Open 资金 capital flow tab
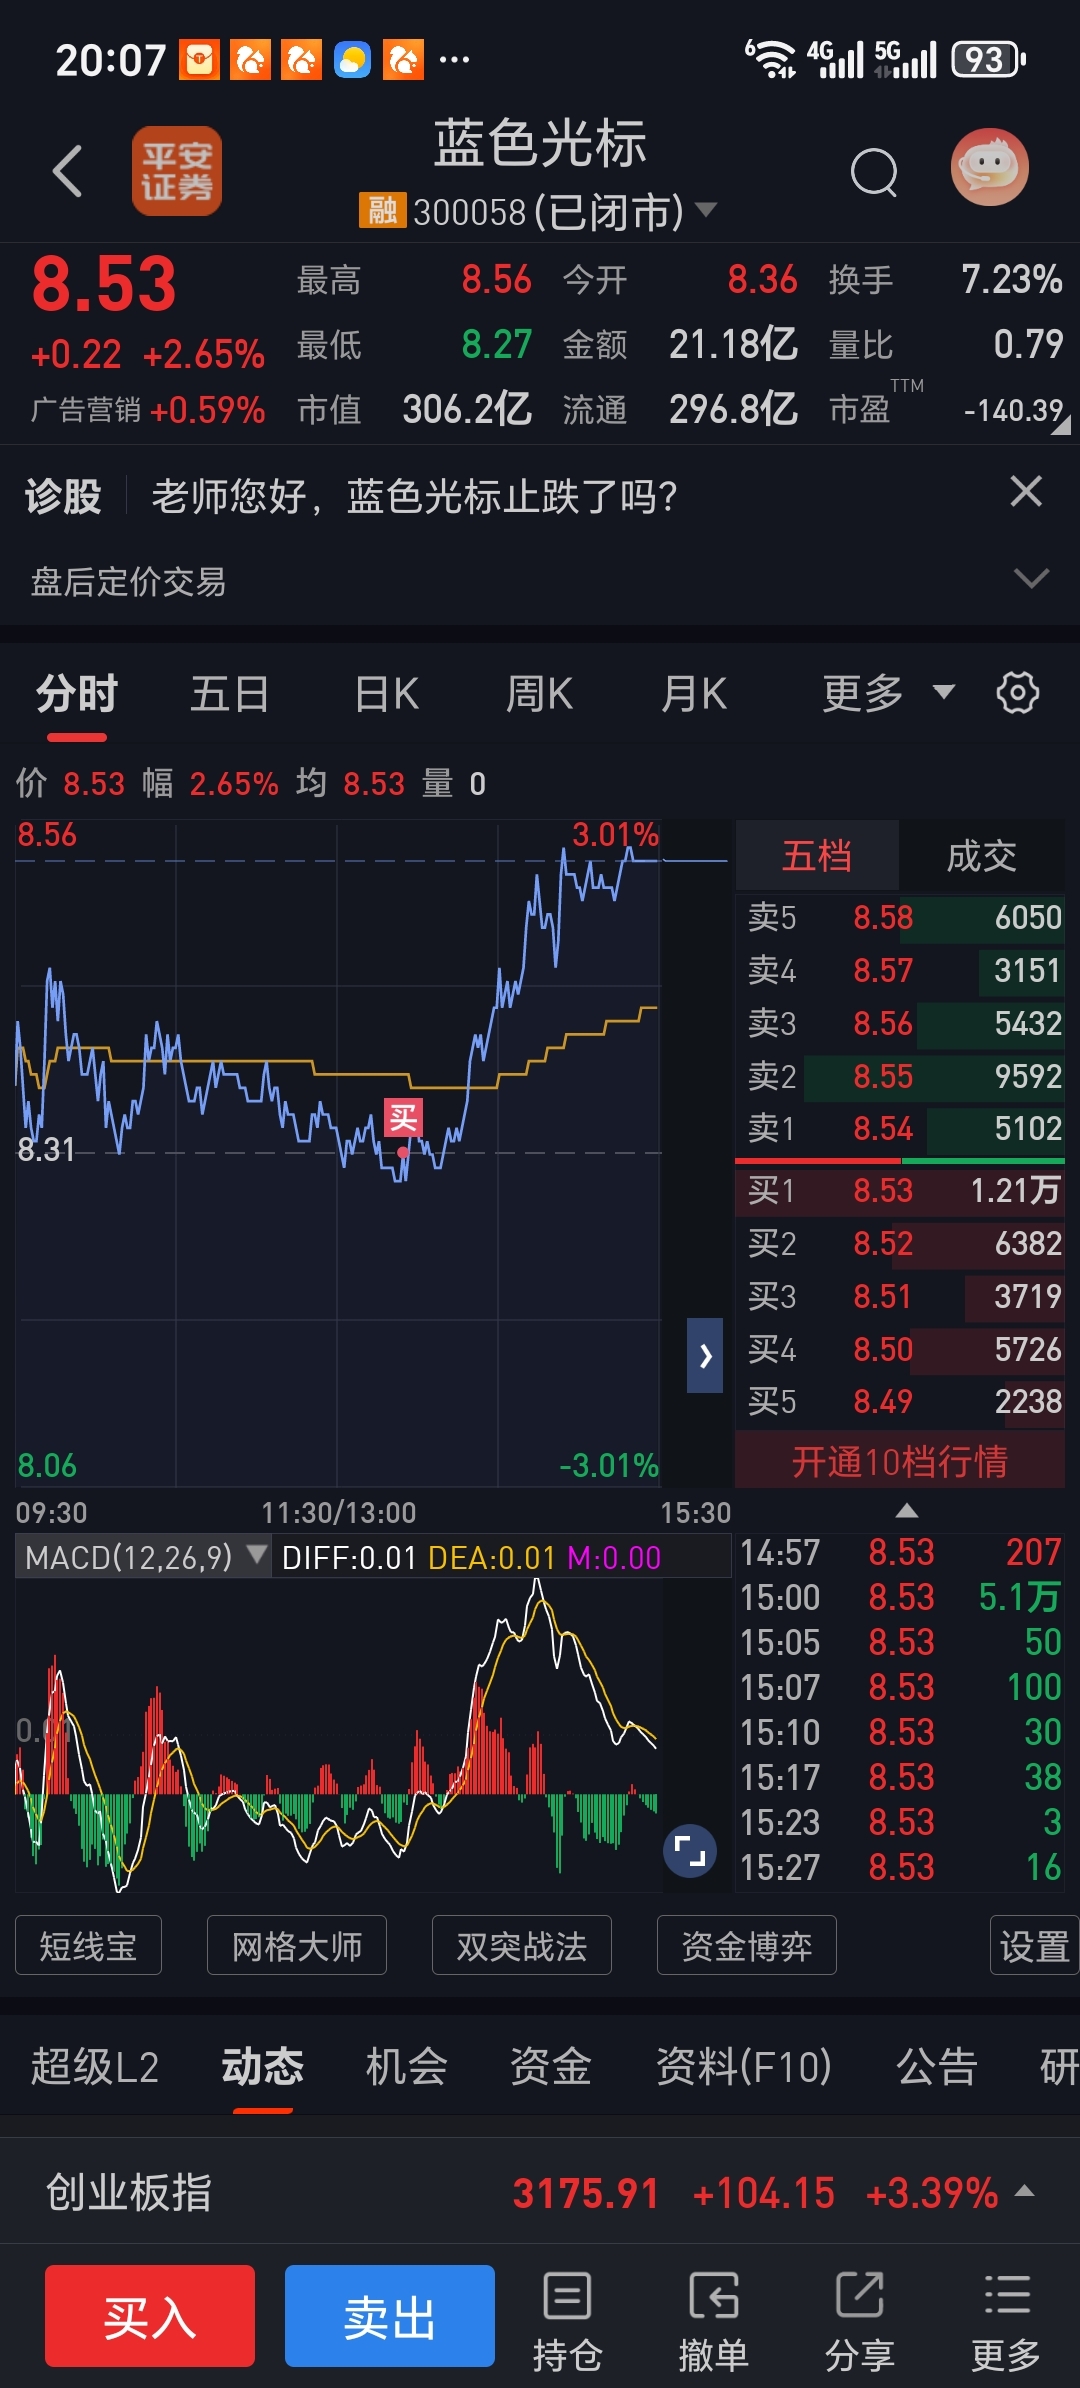Screen dimensions: 1080x2388 click(551, 2067)
